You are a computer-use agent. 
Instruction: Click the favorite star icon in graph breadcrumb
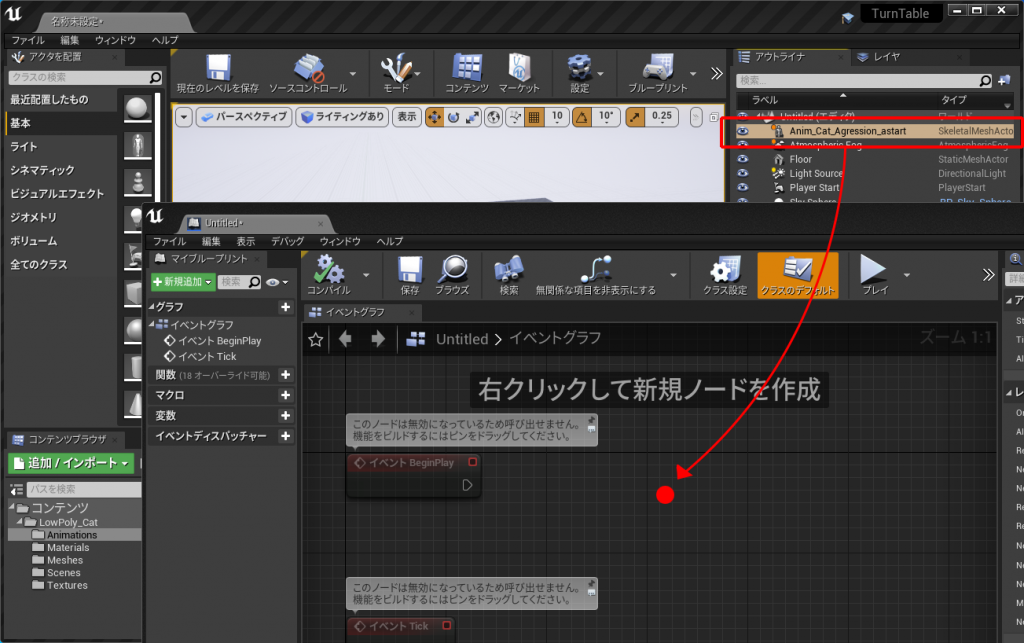(315, 339)
